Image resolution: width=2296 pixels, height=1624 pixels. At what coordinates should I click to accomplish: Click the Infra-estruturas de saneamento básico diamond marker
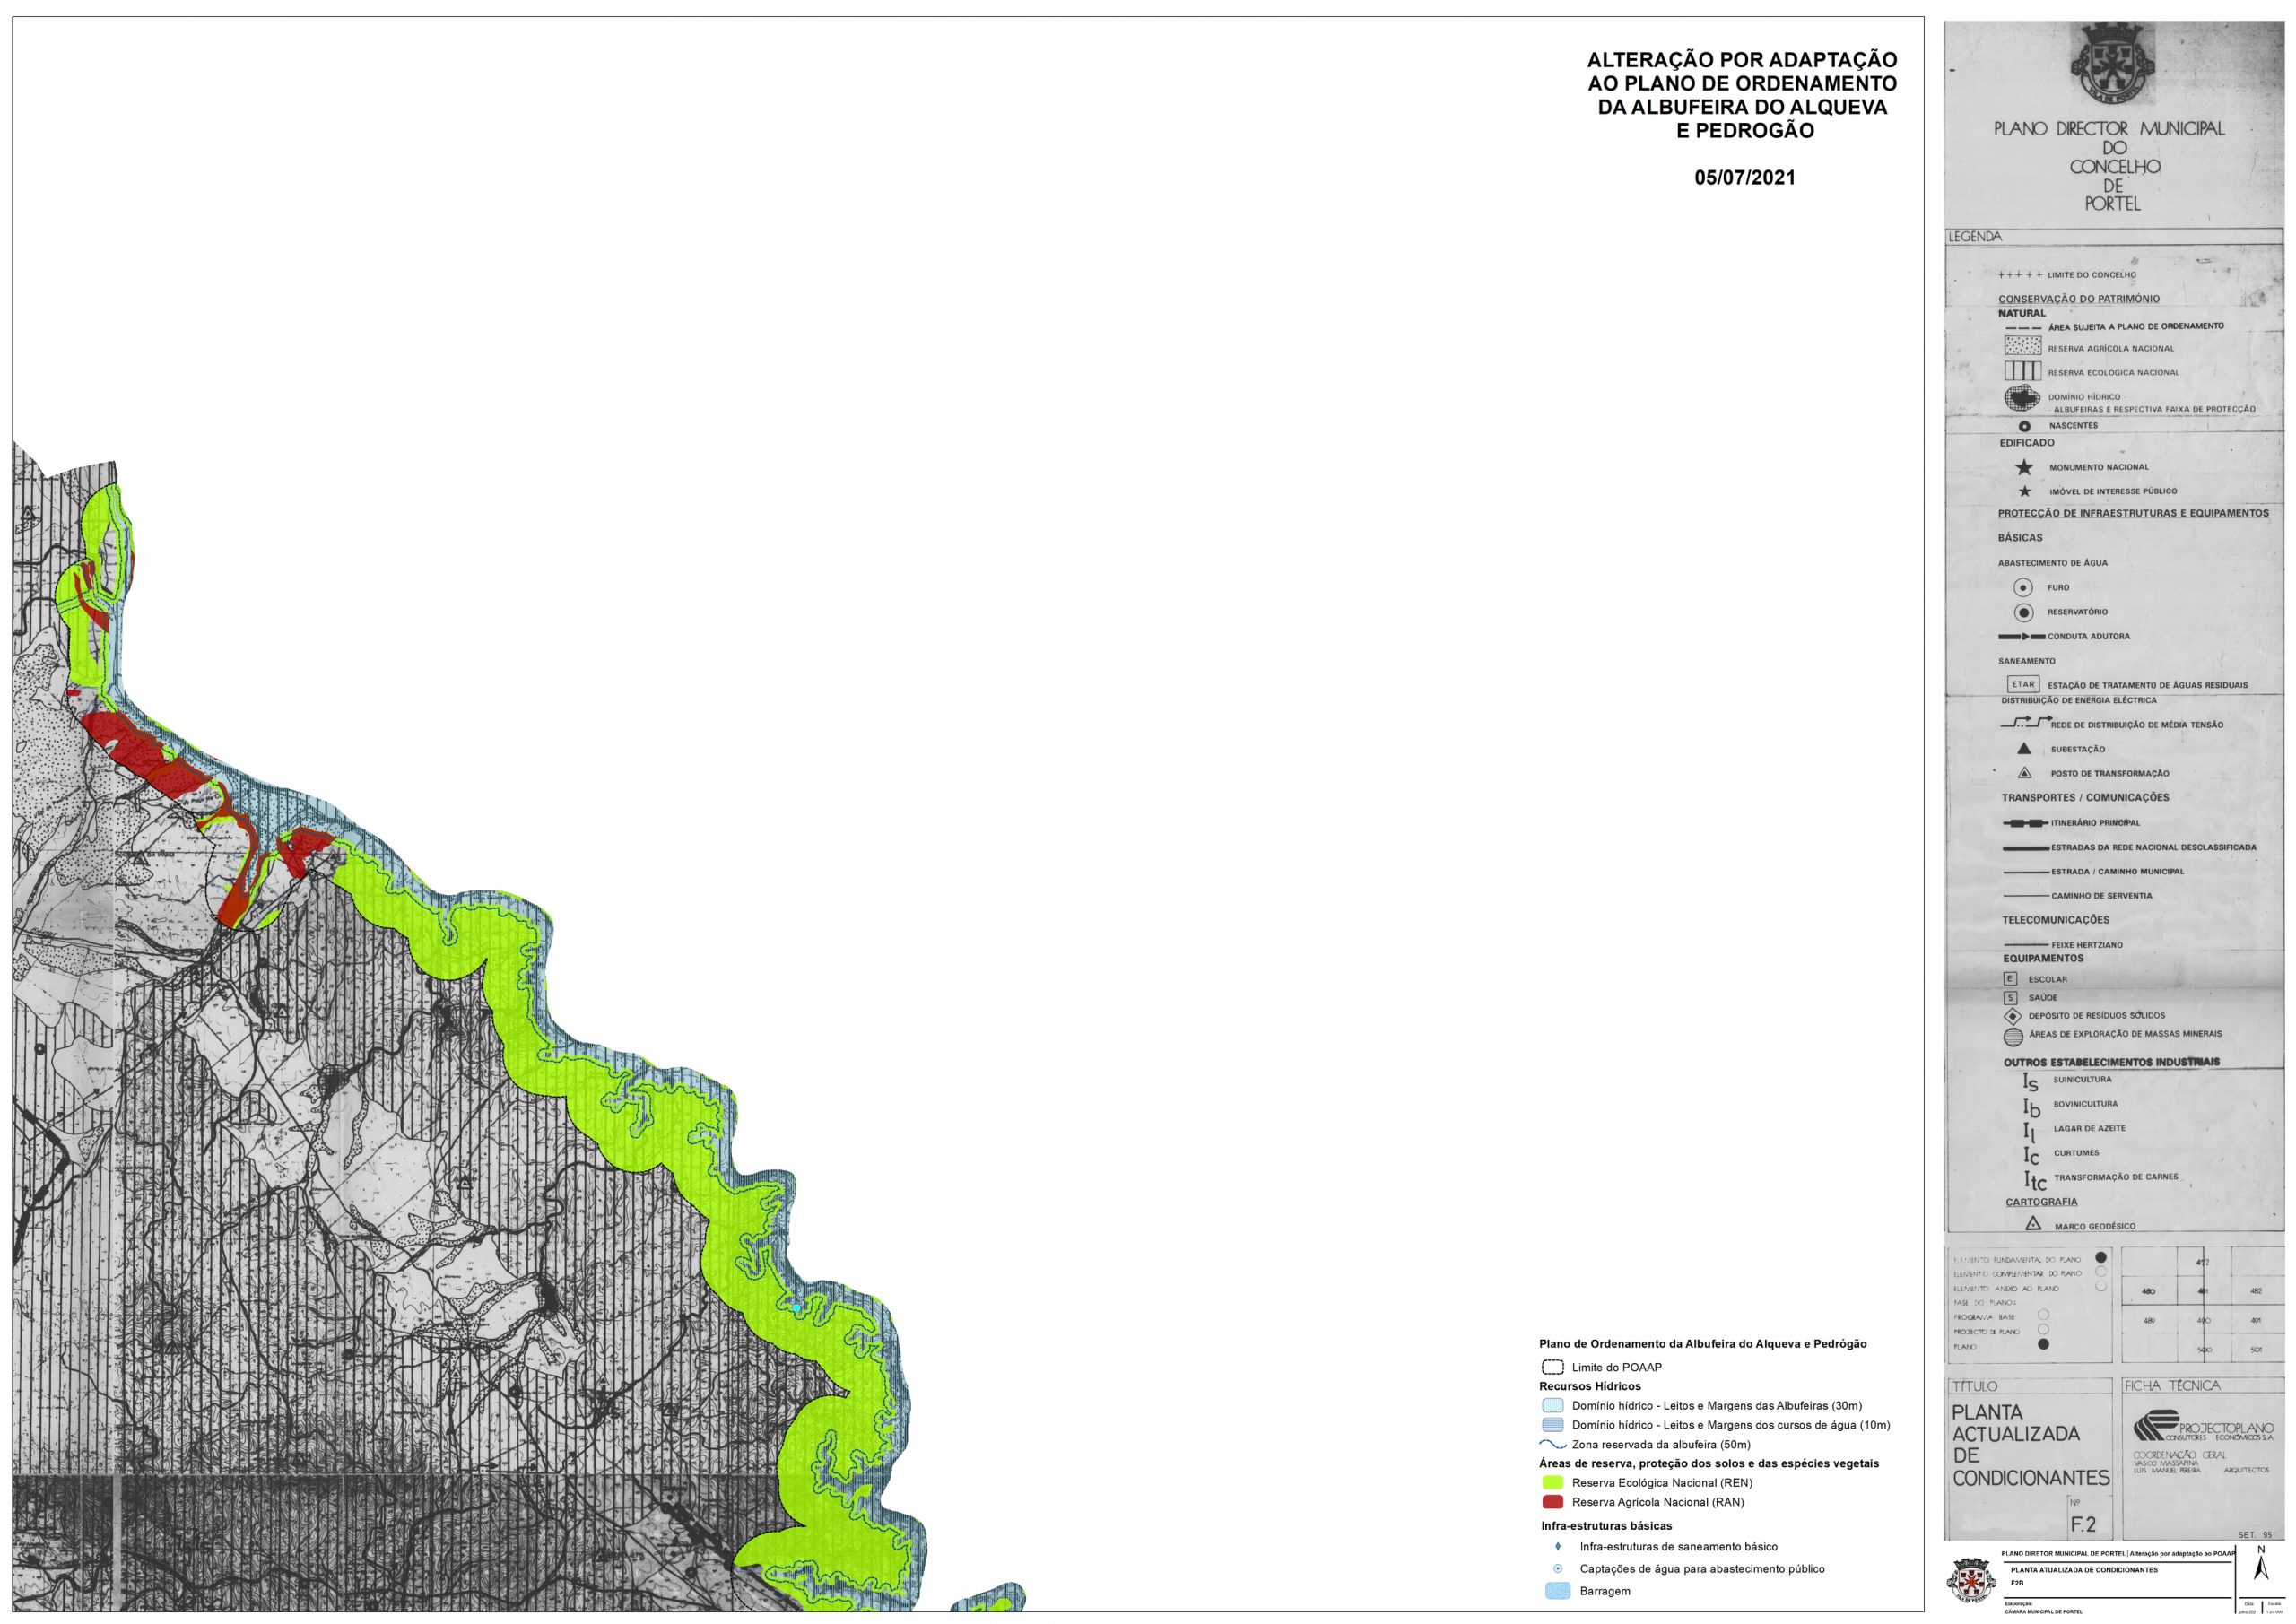(1558, 1546)
